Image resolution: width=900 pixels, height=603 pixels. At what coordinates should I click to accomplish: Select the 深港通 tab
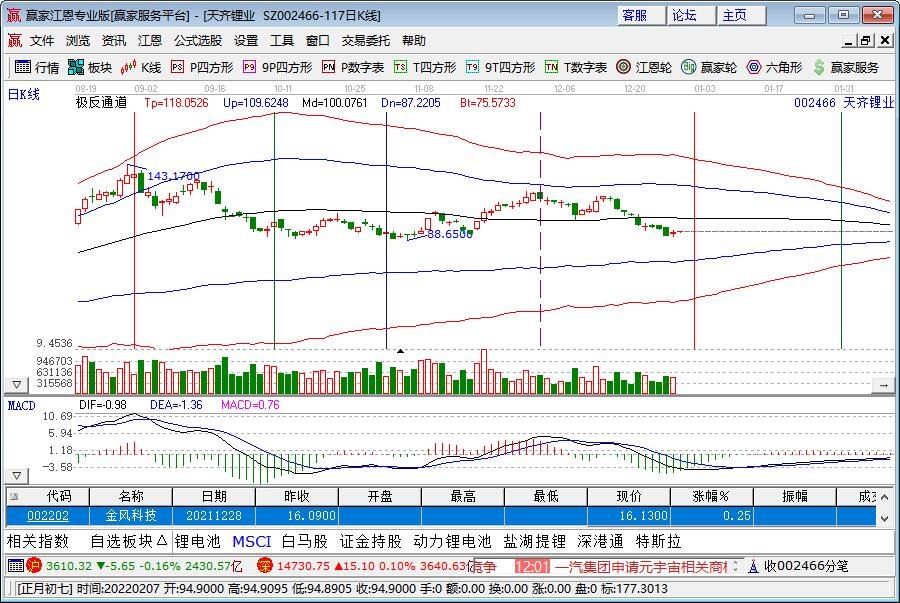(x=600, y=541)
